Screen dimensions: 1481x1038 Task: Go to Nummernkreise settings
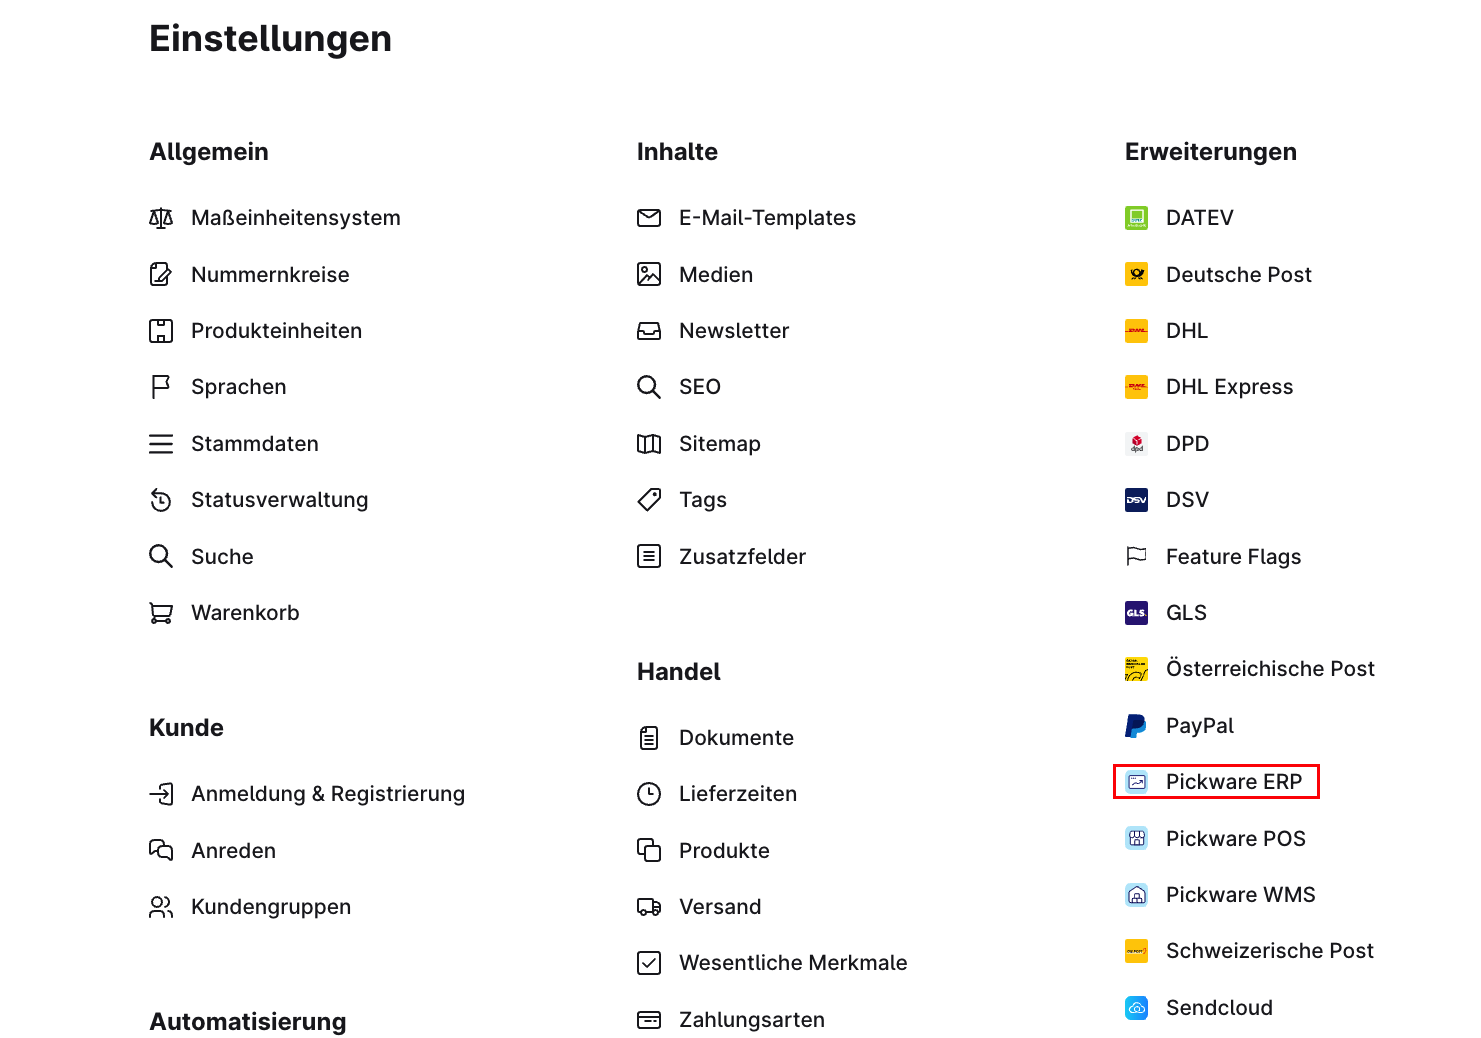[270, 275]
